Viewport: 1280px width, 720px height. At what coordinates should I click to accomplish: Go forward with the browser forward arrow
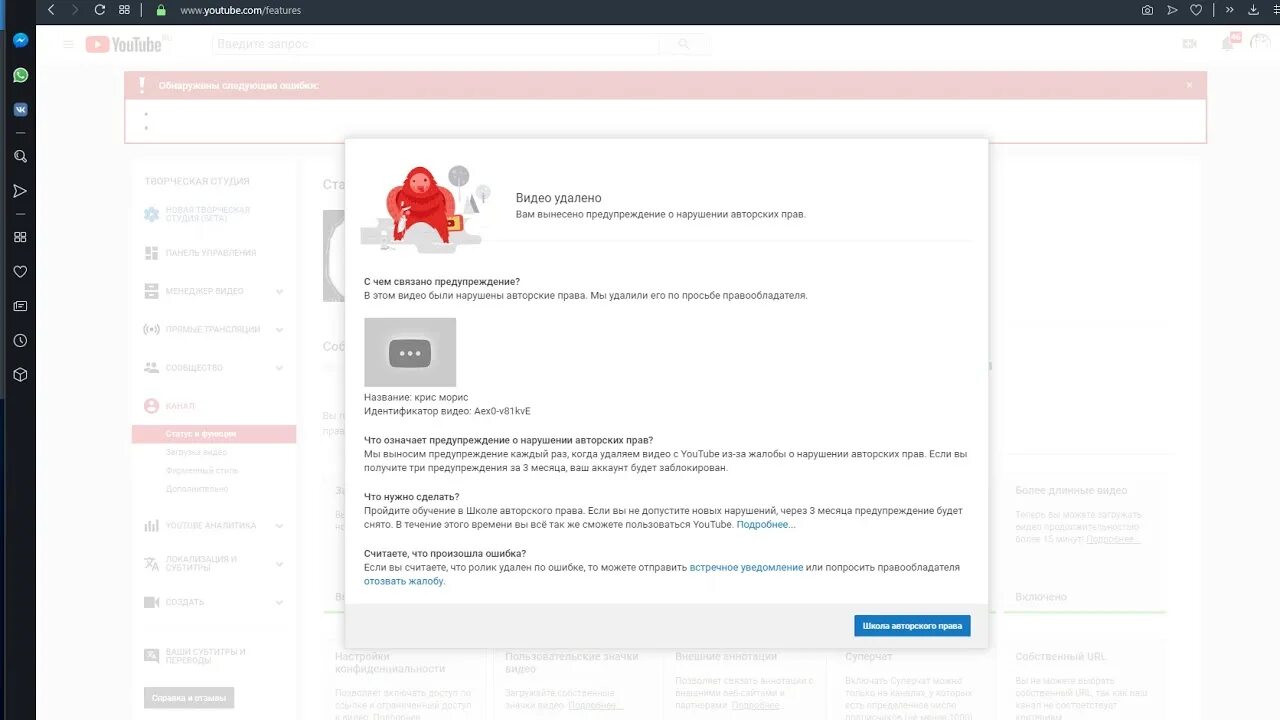point(75,10)
